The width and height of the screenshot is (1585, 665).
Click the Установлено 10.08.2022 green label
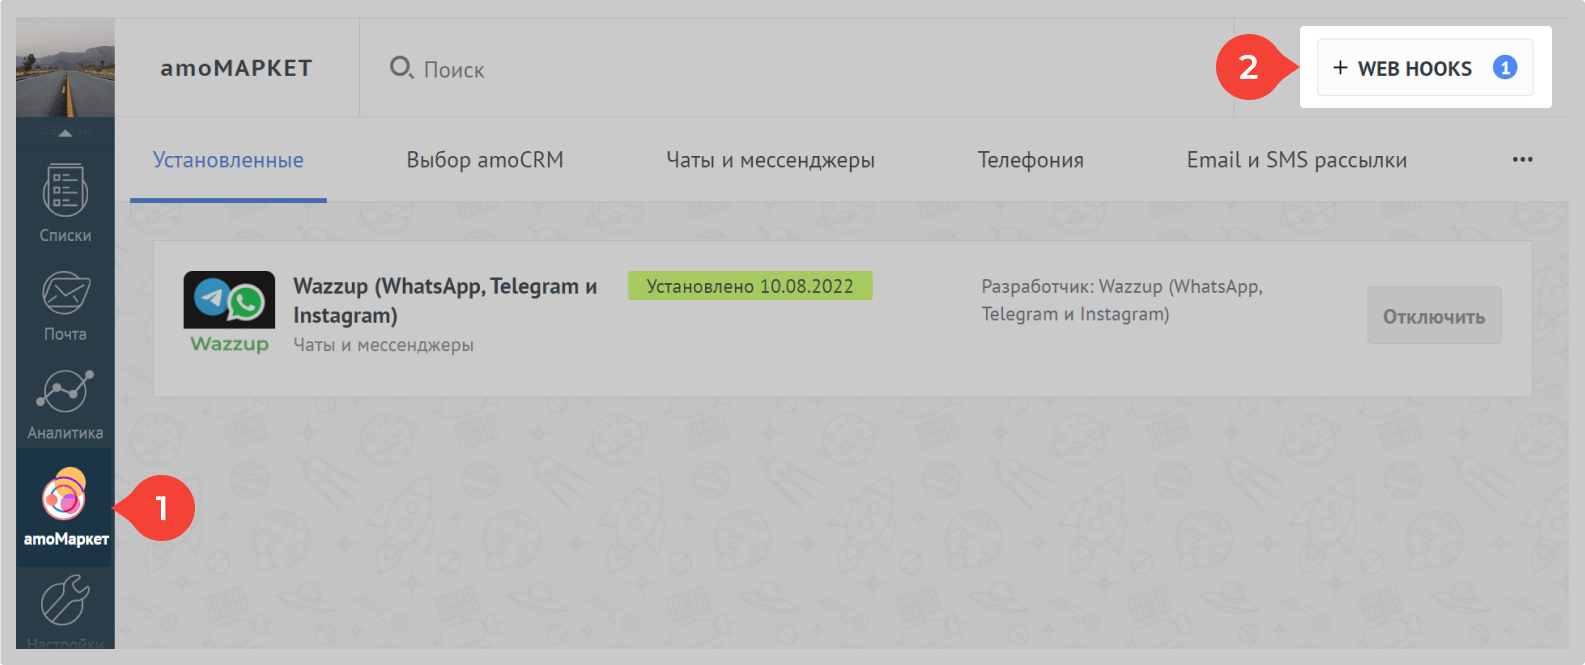point(750,286)
